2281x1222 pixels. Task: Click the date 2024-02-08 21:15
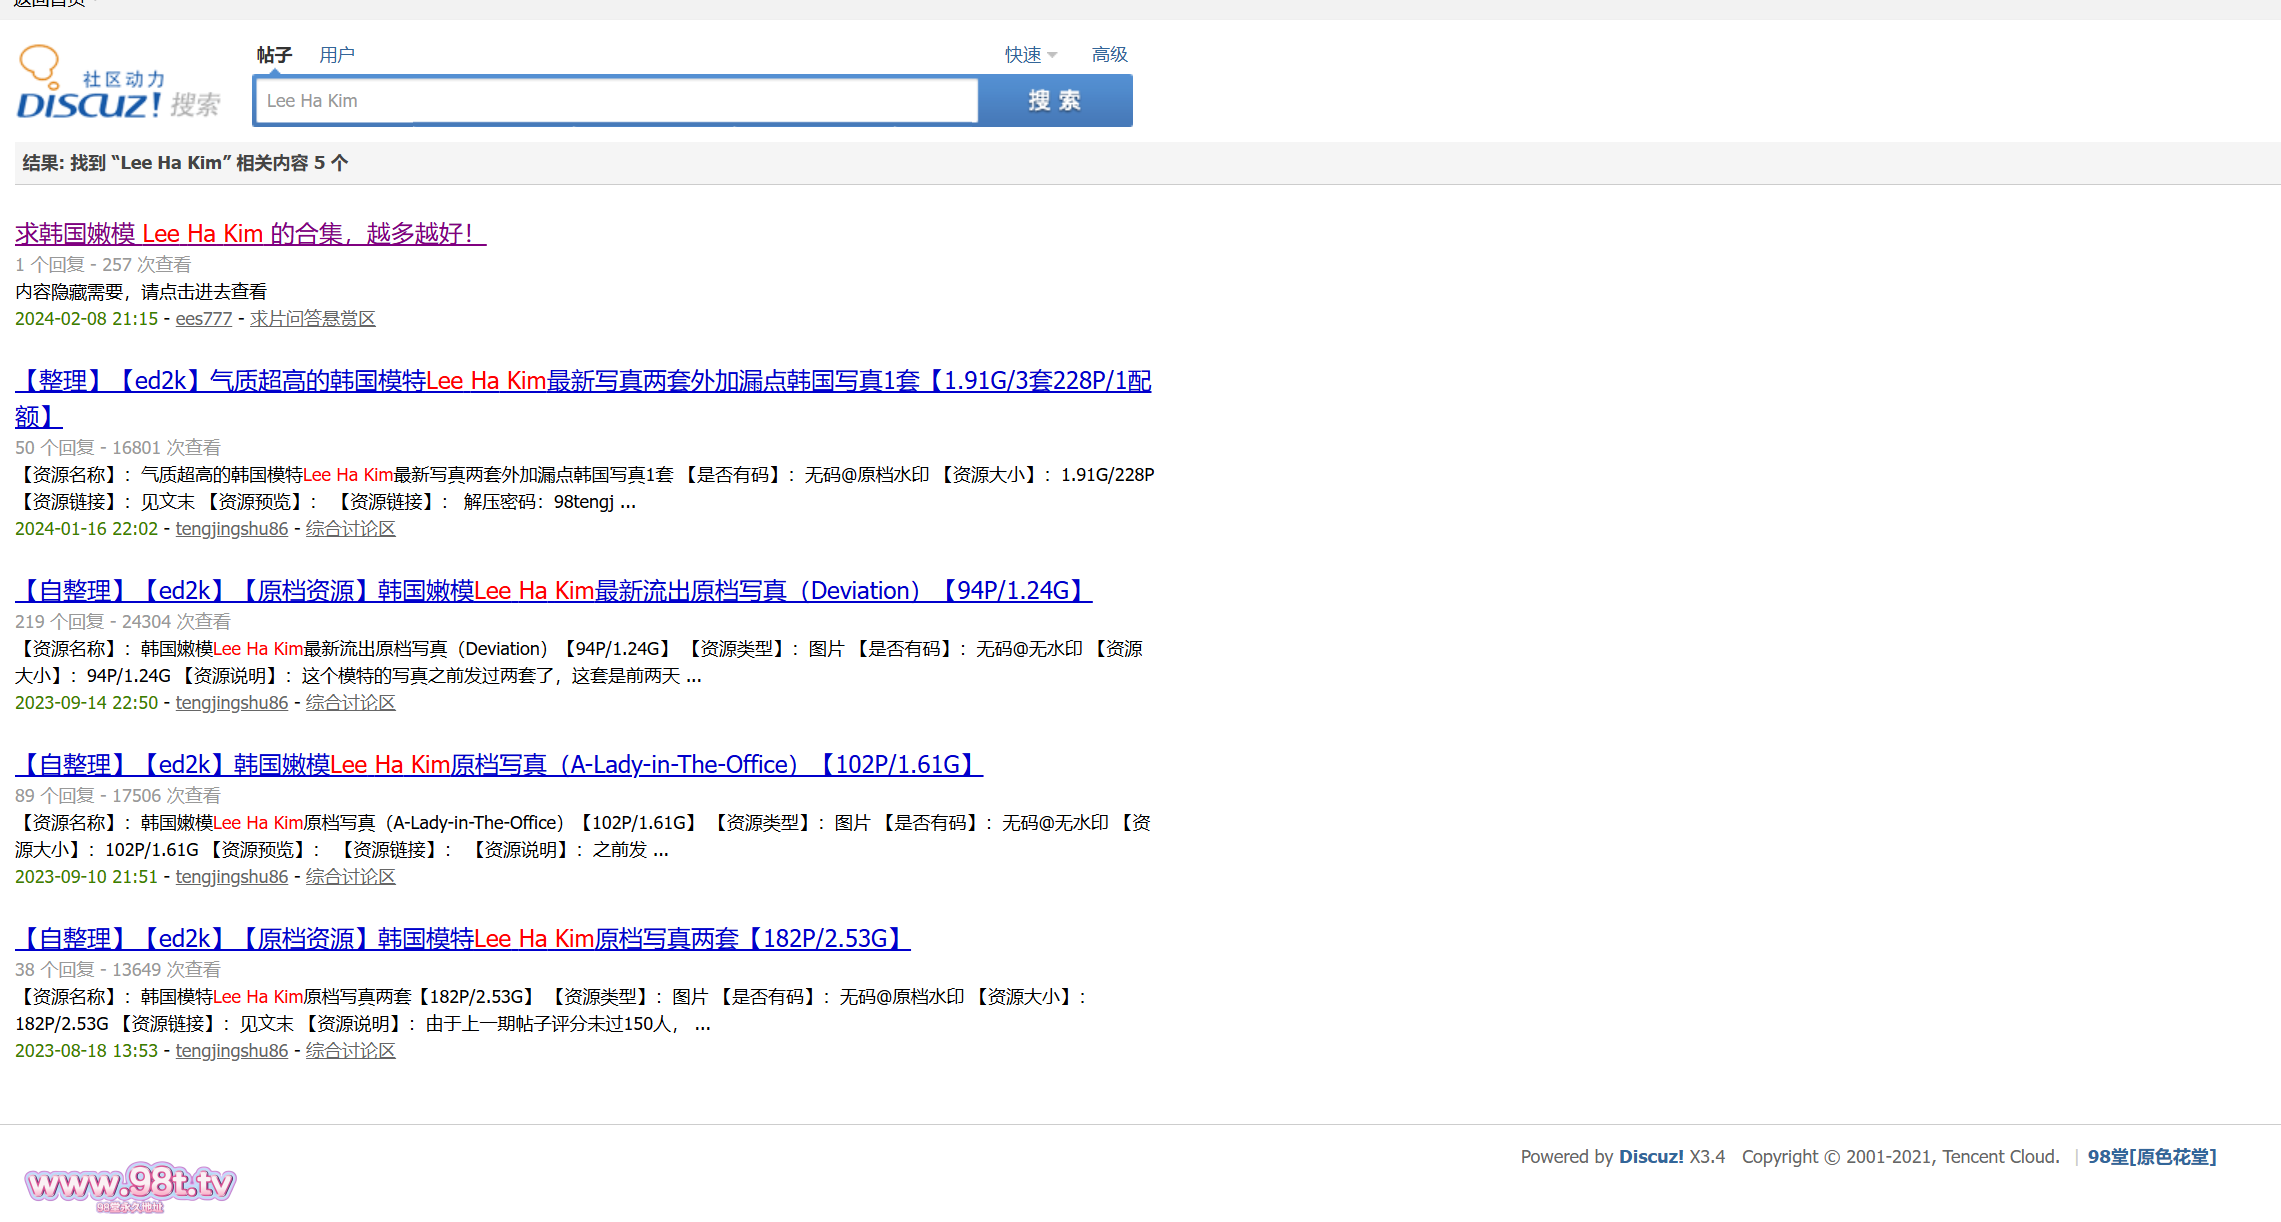(x=87, y=318)
